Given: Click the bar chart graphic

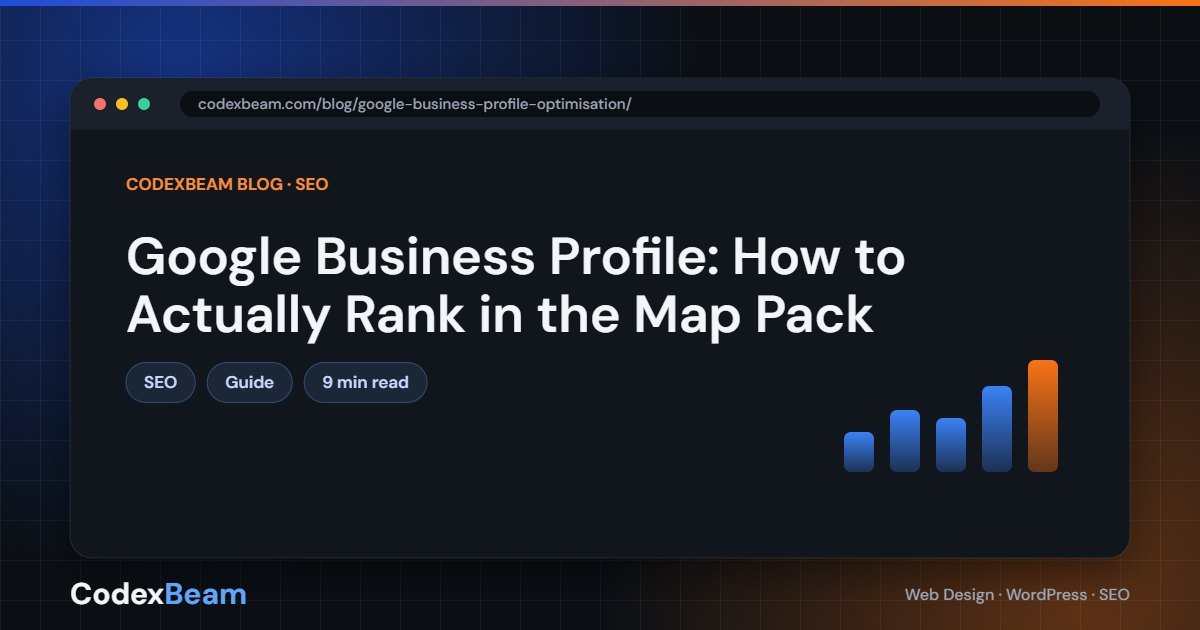Looking at the screenshot, I should [951, 416].
